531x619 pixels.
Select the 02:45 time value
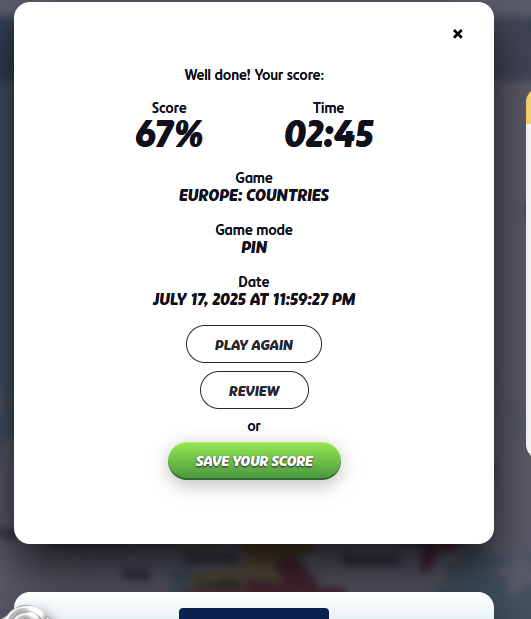click(x=329, y=134)
